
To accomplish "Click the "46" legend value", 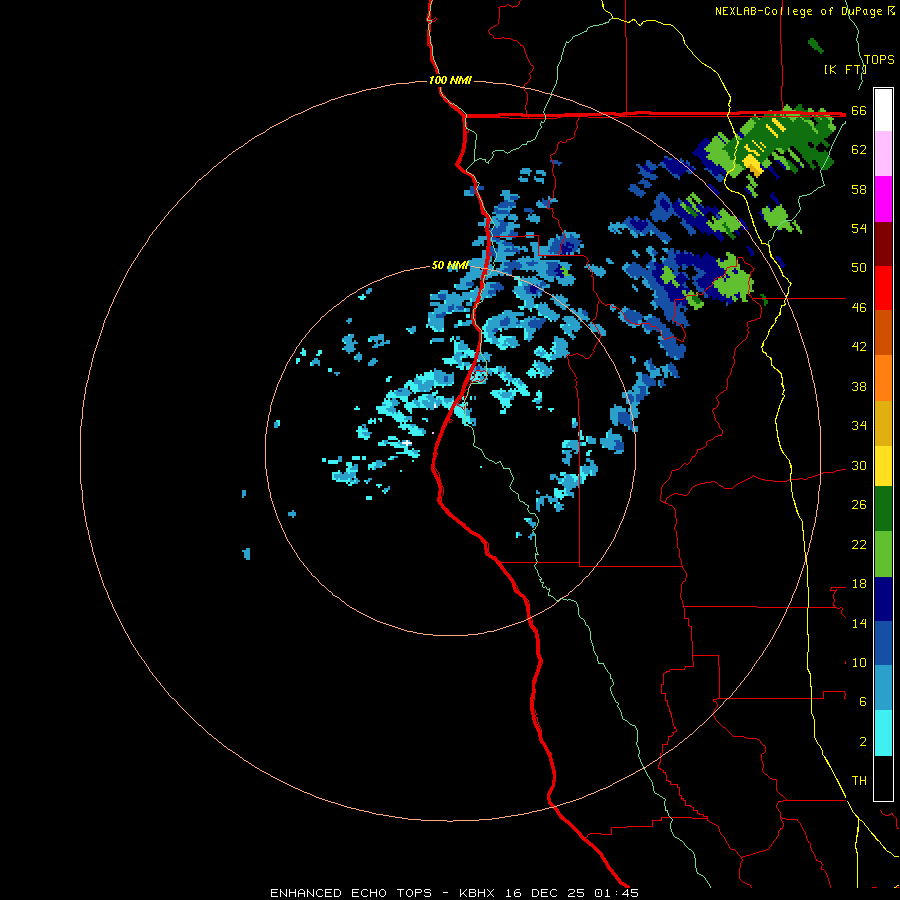I will pos(859,307).
